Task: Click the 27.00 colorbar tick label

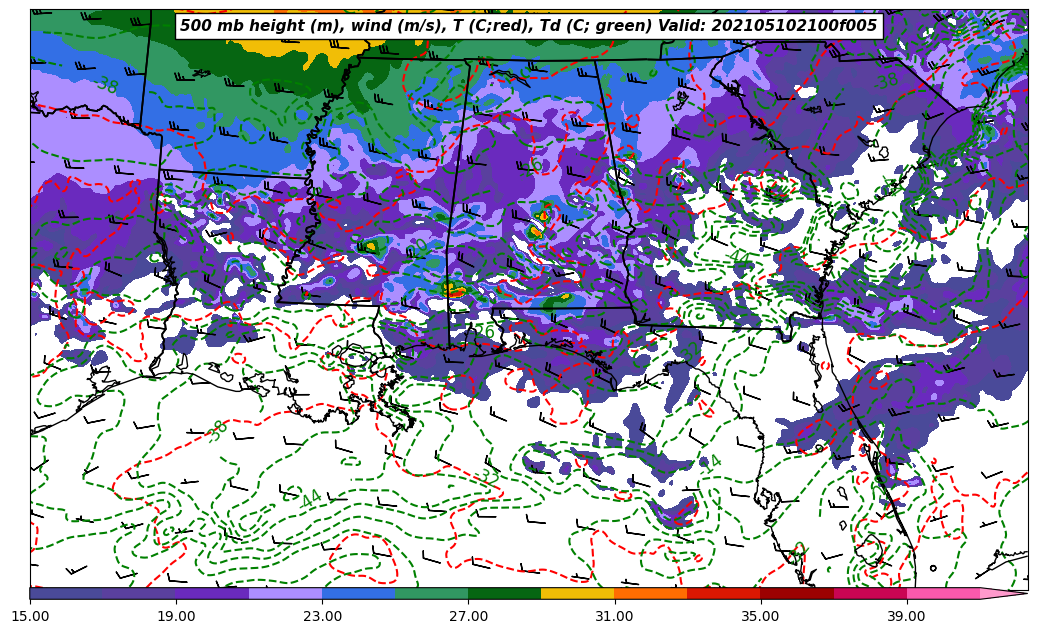Action: pos(468,616)
